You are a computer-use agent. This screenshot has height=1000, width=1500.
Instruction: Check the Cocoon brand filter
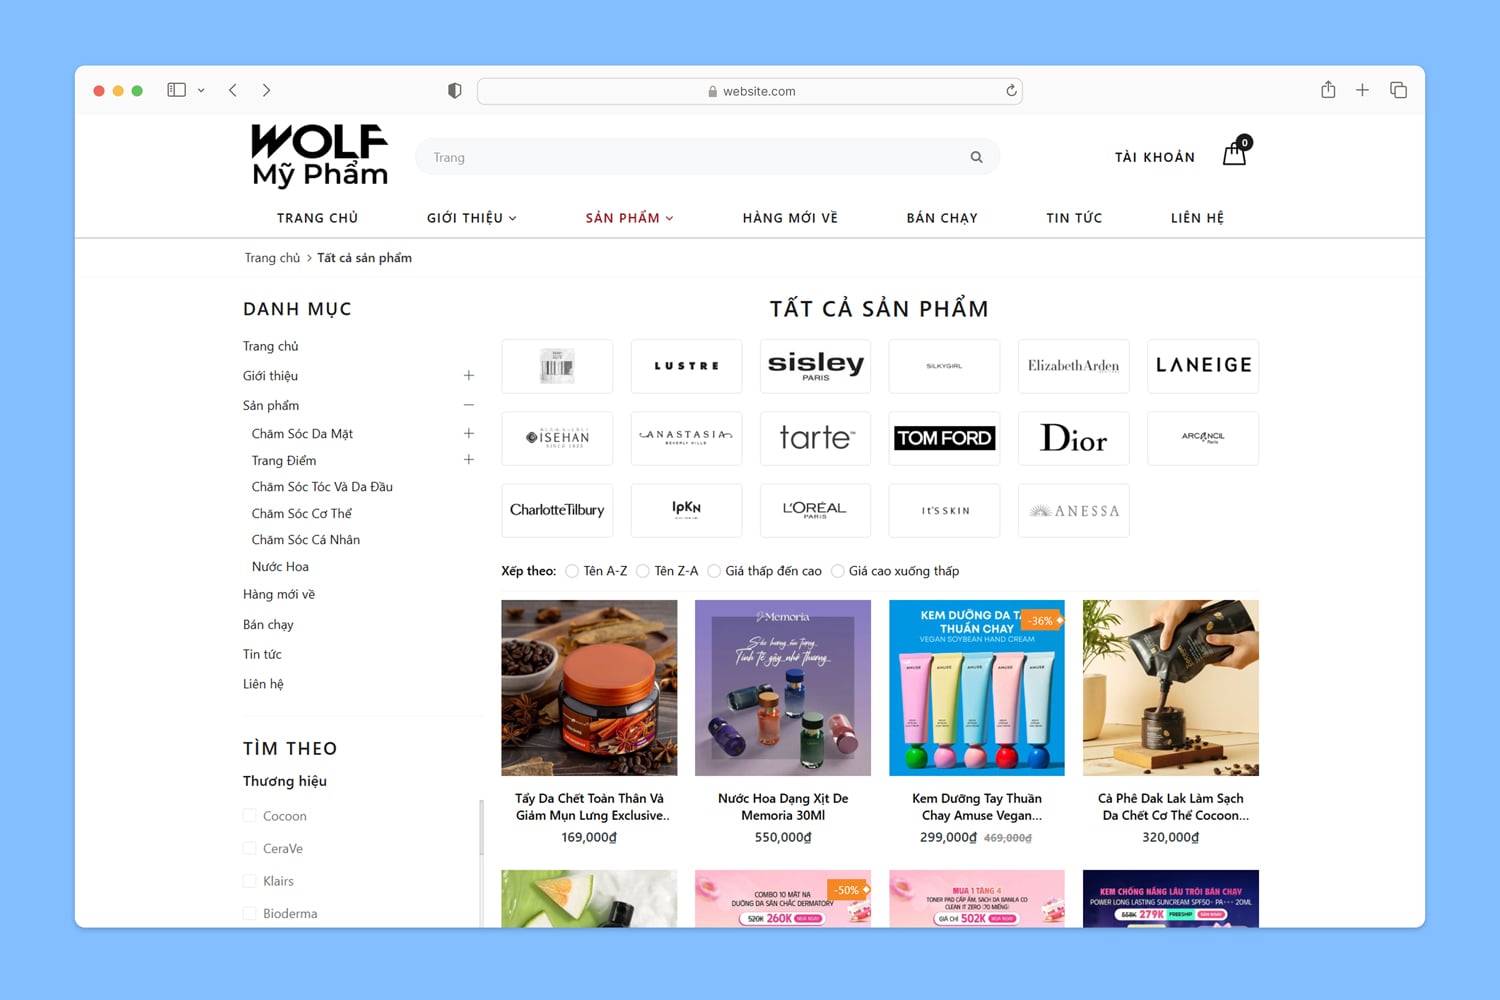coord(250,816)
